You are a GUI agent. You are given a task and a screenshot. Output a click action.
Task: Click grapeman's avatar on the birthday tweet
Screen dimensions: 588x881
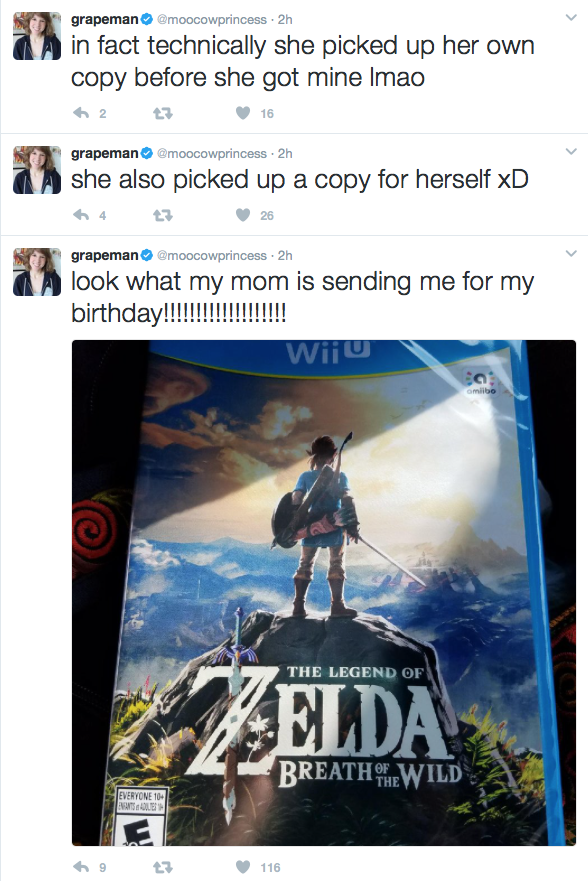point(37,272)
